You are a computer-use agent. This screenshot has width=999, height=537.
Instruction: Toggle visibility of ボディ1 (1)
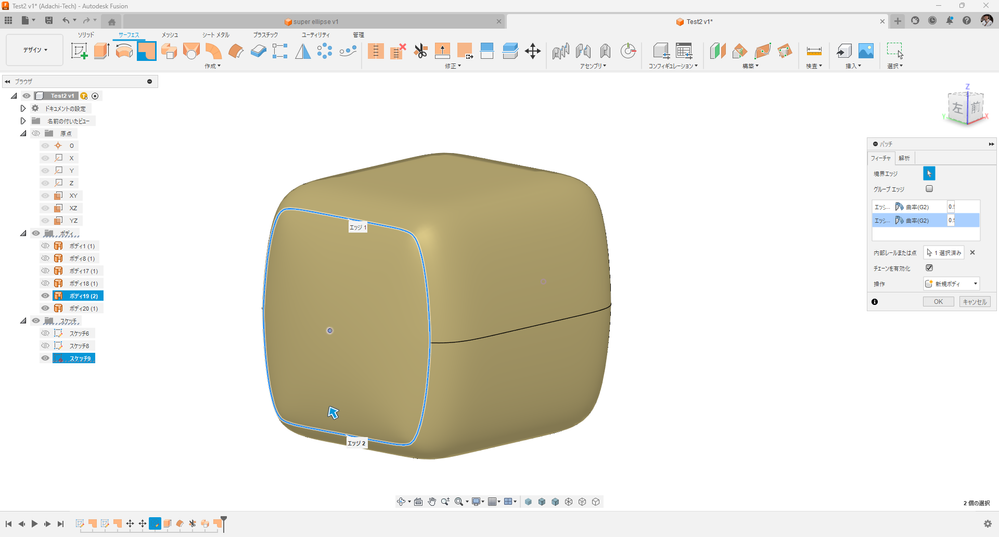[x=45, y=246]
